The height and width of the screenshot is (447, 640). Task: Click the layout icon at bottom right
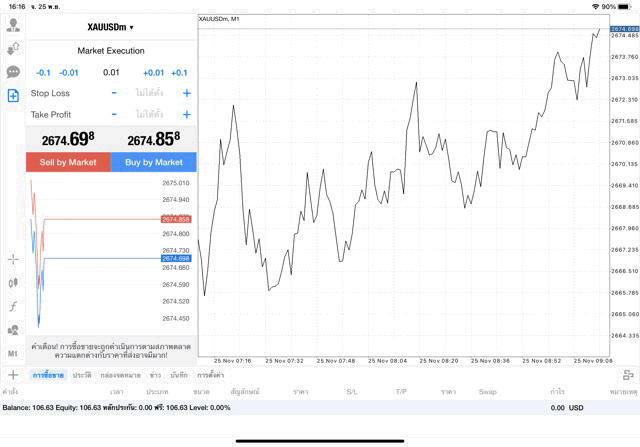629,374
